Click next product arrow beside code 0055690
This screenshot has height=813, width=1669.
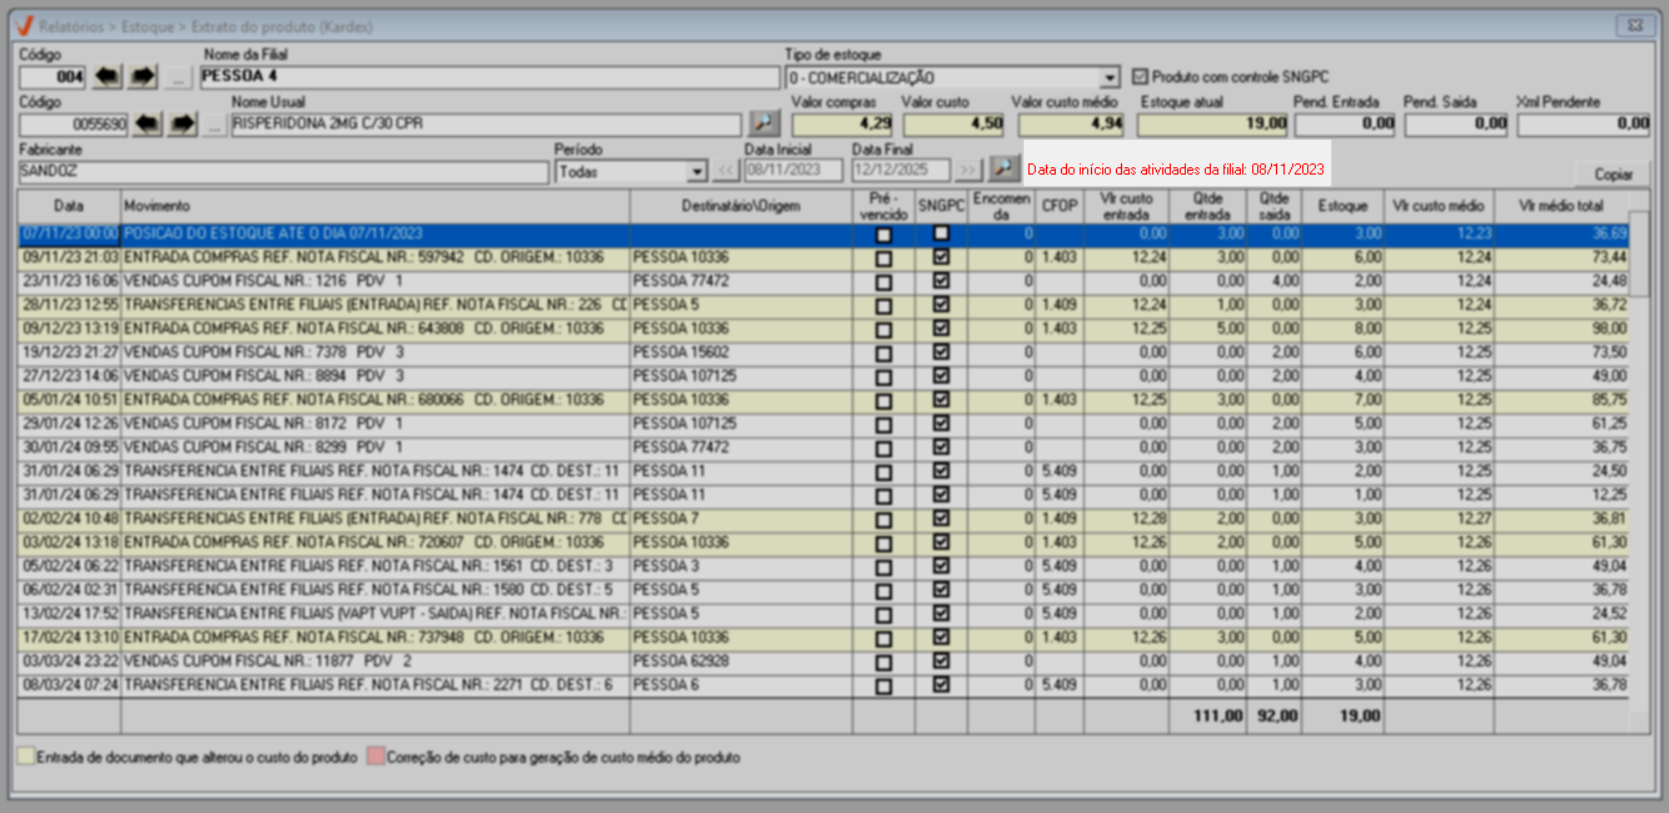point(182,124)
